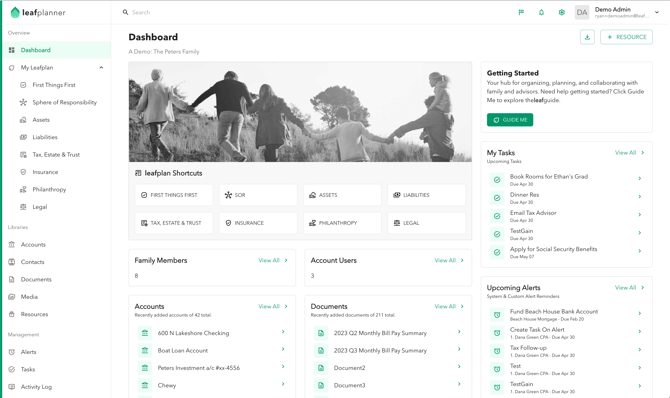Viewport: 670px width, 398px height.
Task: Check off Apply for Social Security Benefits
Action: (x=497, y=252)
